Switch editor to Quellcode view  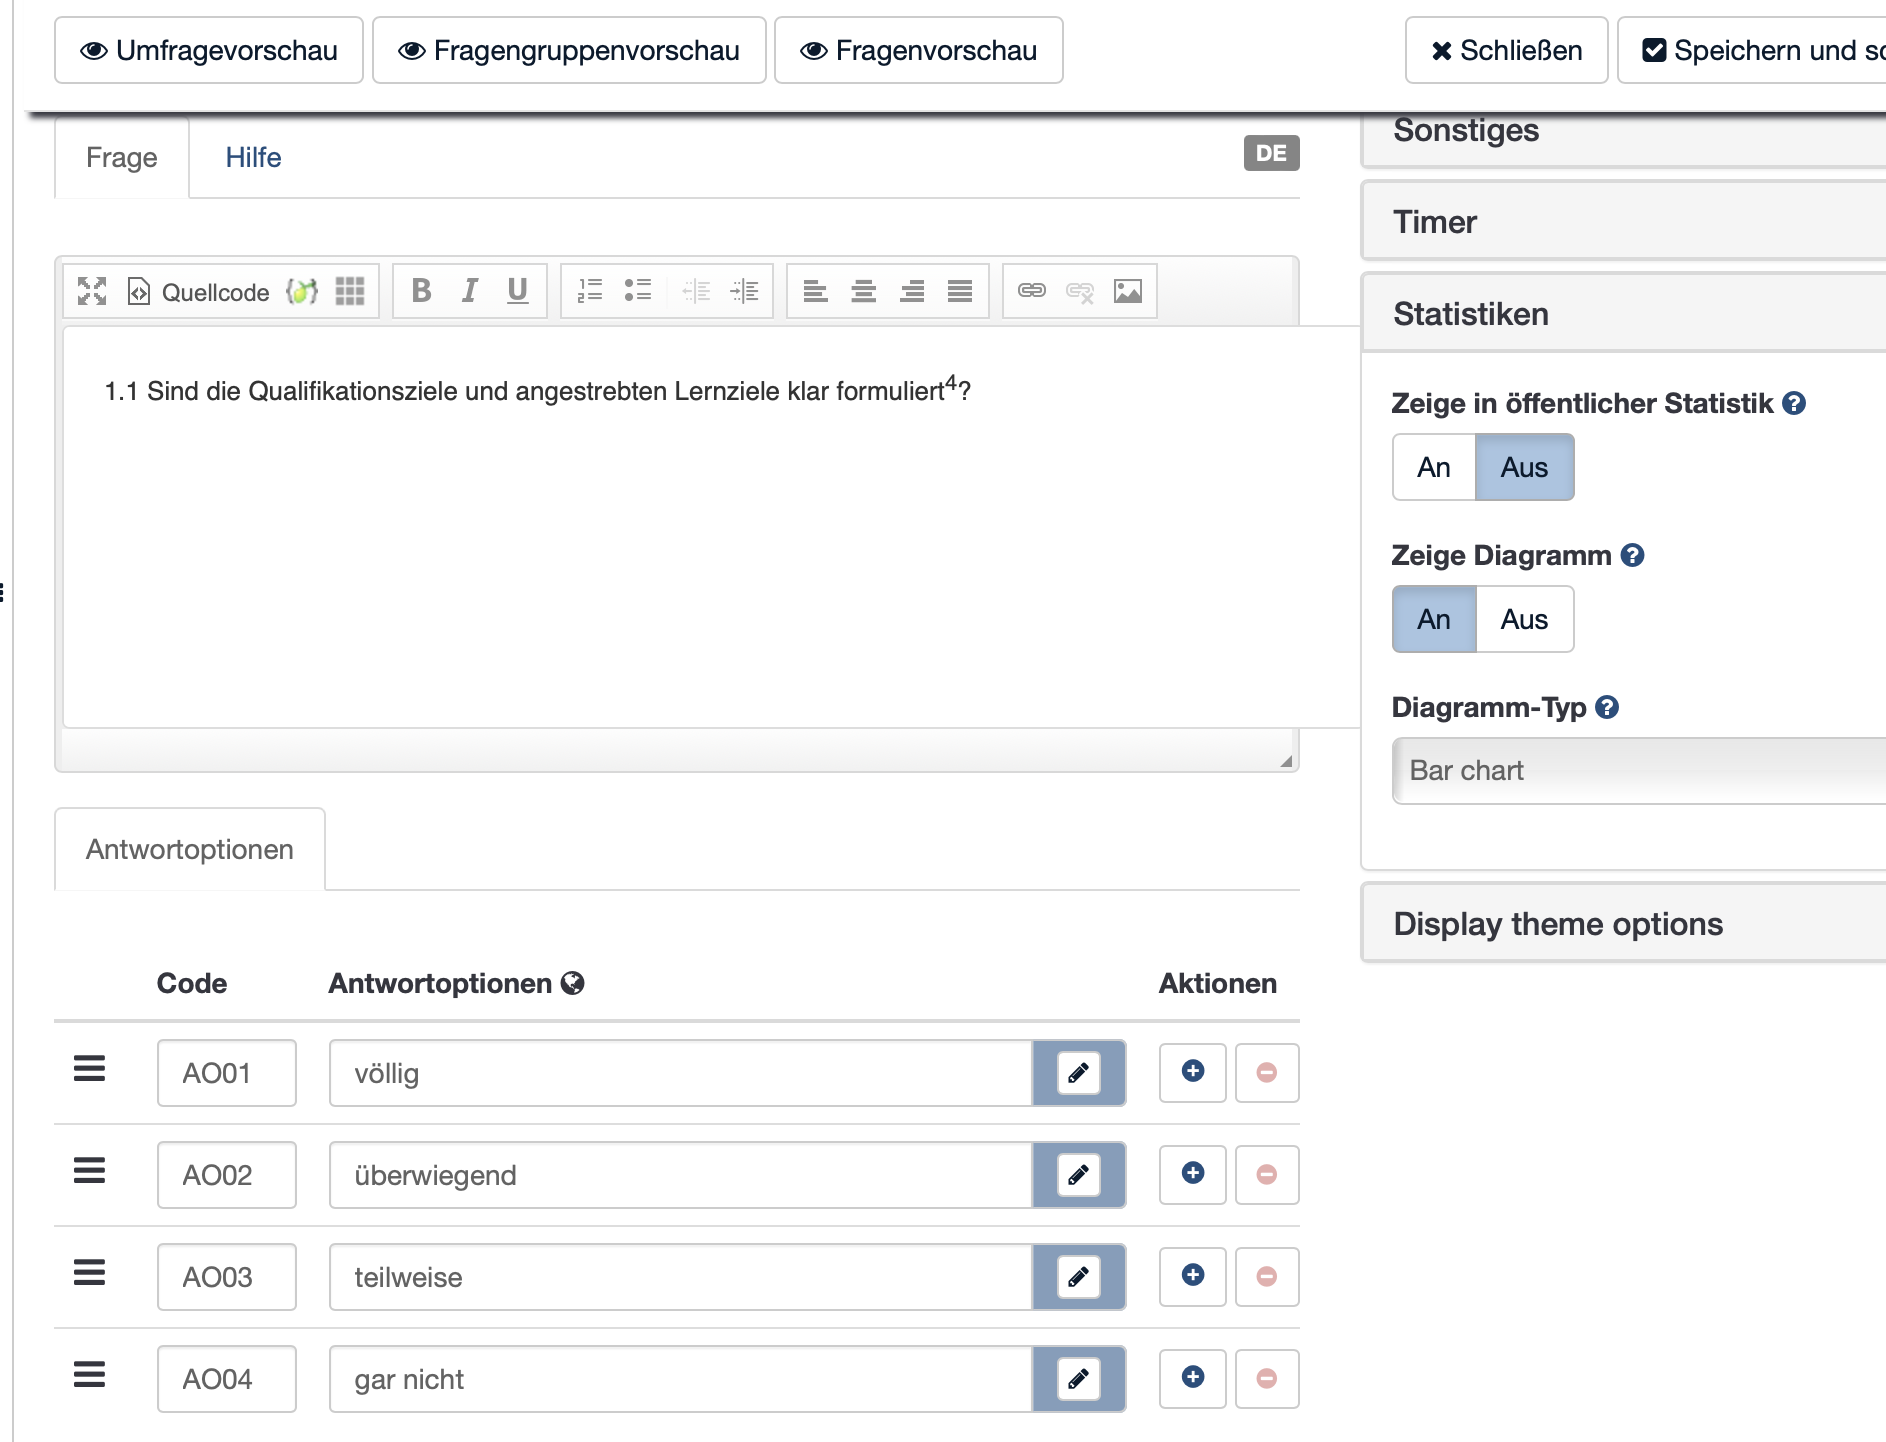(x=199, y=292)
